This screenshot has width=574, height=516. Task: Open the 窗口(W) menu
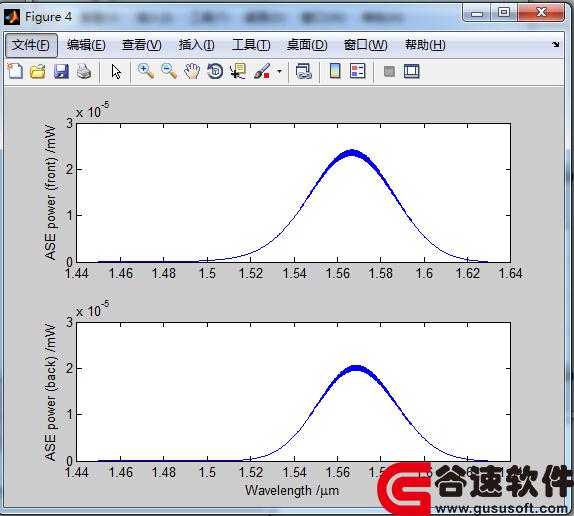click(x=365, y=45)
